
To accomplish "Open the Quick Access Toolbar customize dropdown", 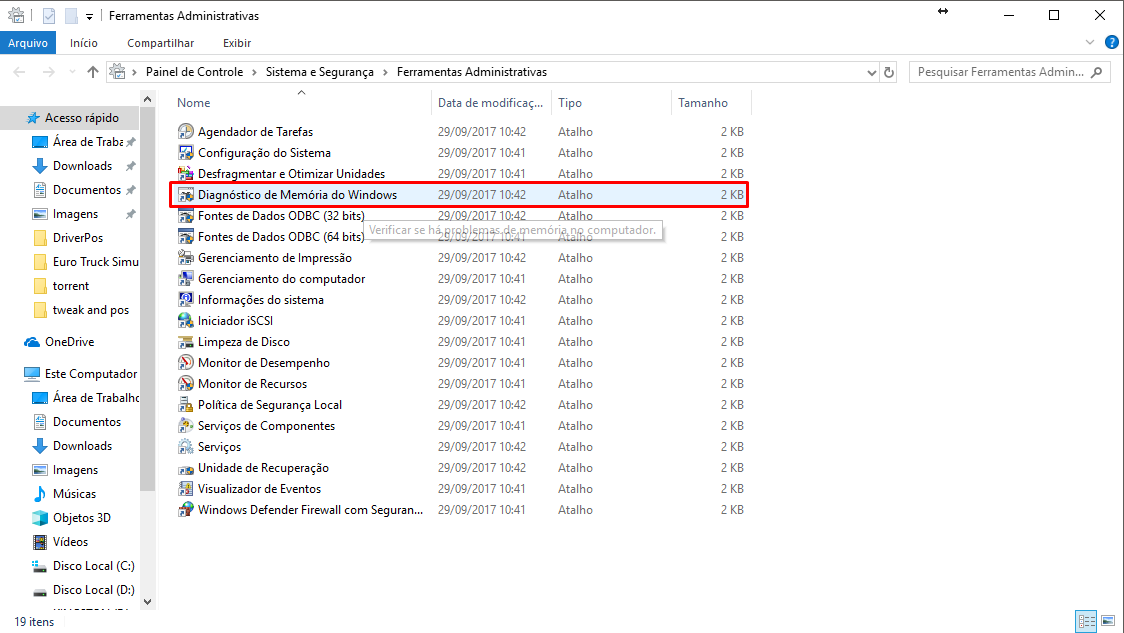I will click(89, 16).
